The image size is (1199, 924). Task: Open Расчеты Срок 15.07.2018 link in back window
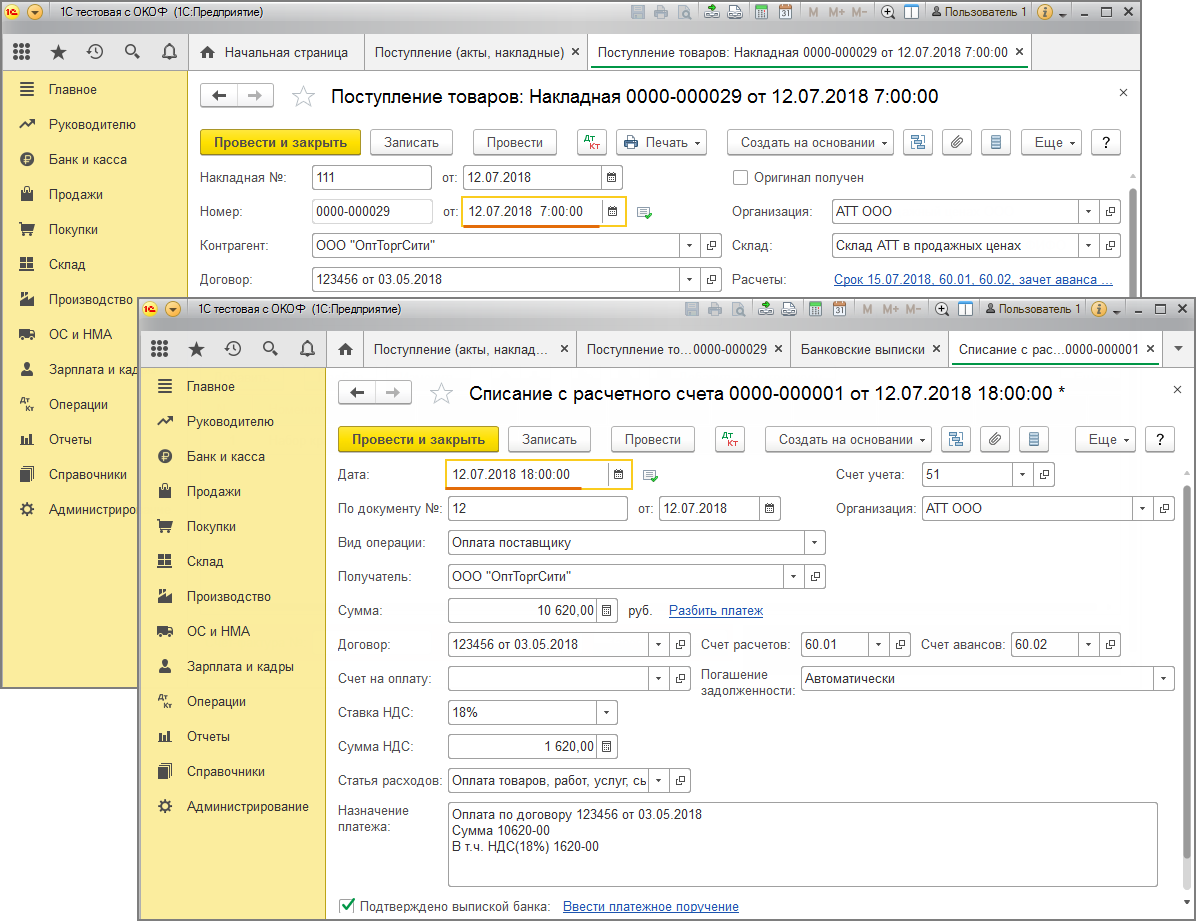[x=973, y=280]
